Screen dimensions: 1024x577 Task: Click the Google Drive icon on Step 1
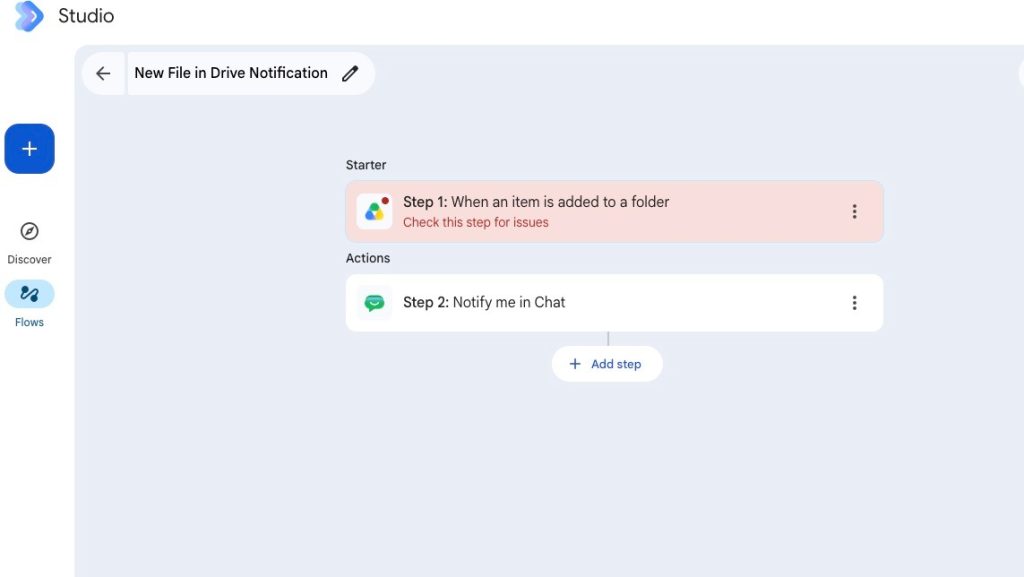click(x=374, y=211)
